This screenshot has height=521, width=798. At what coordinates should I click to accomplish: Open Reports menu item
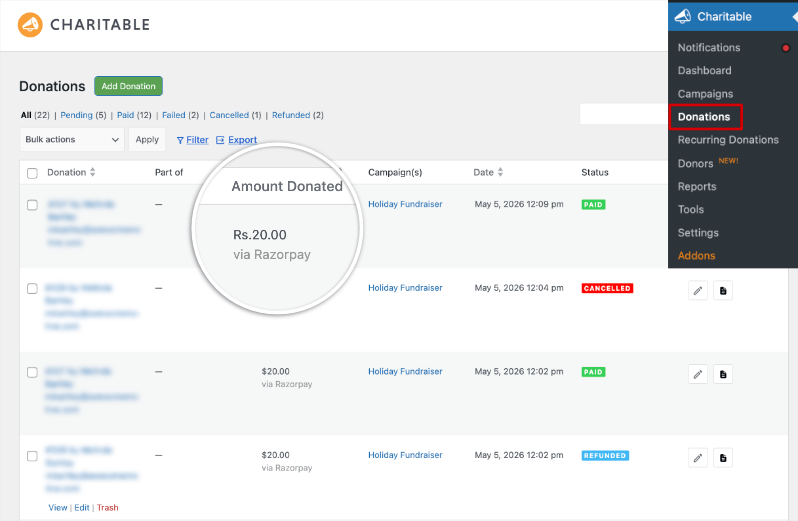coord(697,186)
